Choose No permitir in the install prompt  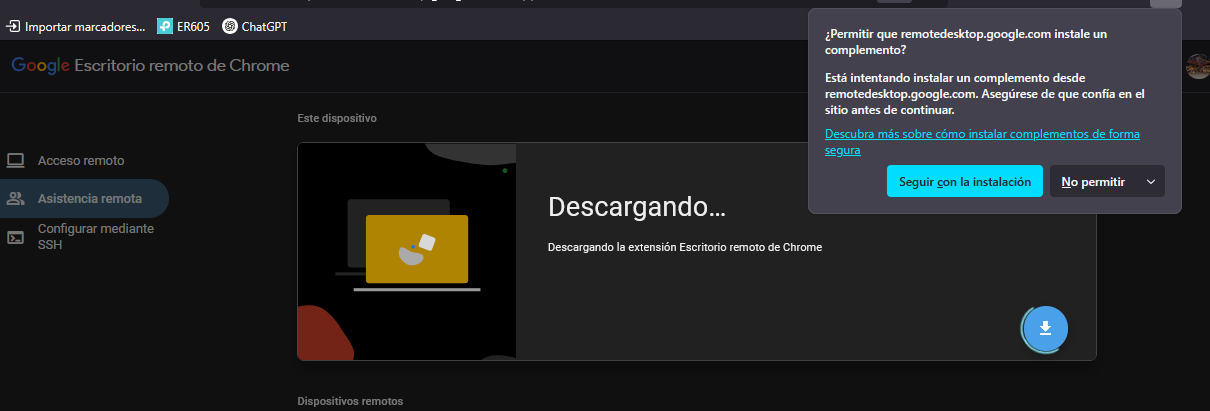(1093, 182)
